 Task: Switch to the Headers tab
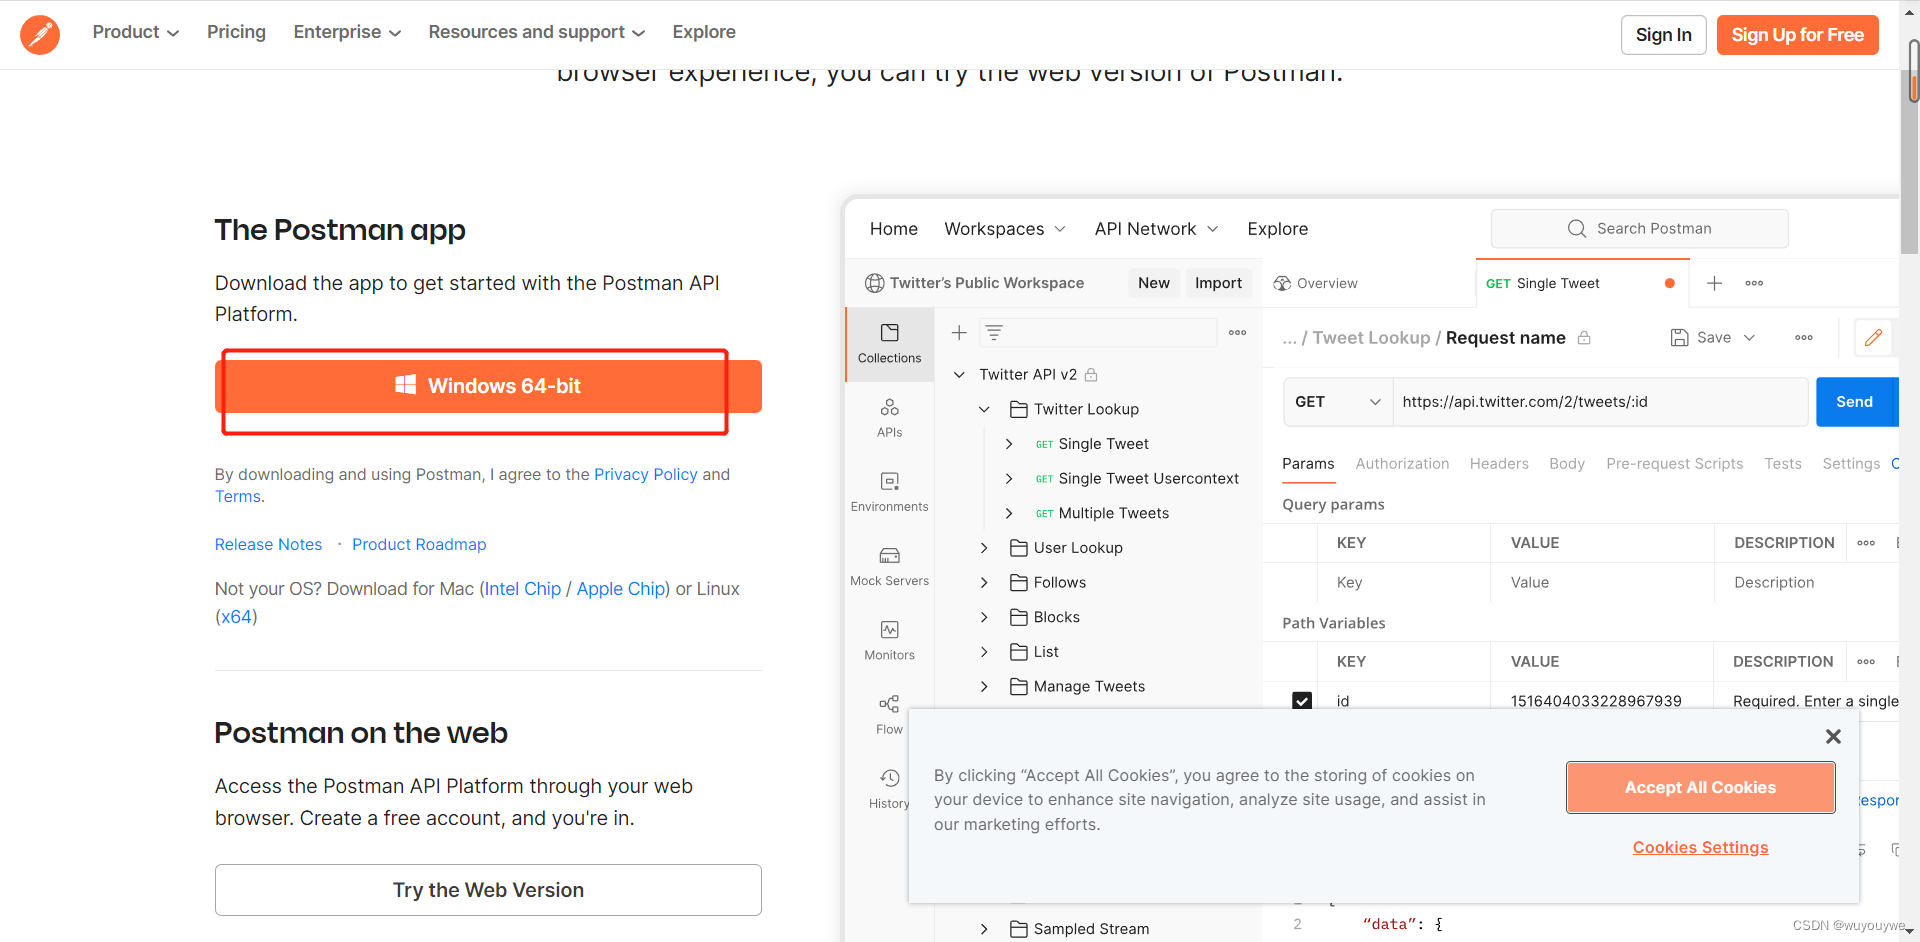click(x=1499, y=464)
